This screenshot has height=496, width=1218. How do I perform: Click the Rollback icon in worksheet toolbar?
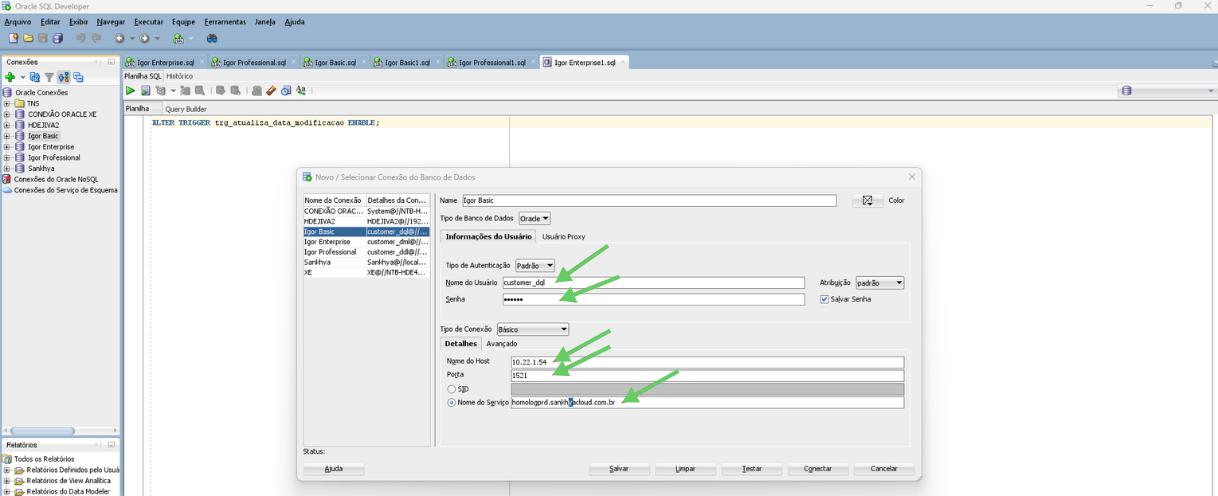pos(236,91)
